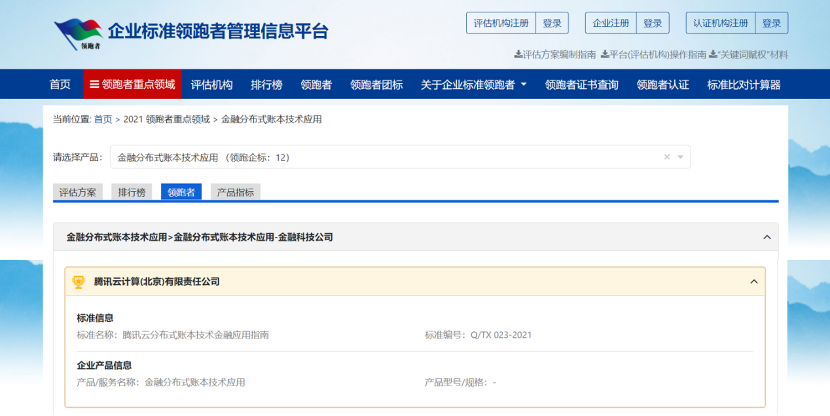Image resolution: width=830 pixels, height=416 pixels.
Task: Switch to the 评估方案 tab
Action: tap(78, 192)
